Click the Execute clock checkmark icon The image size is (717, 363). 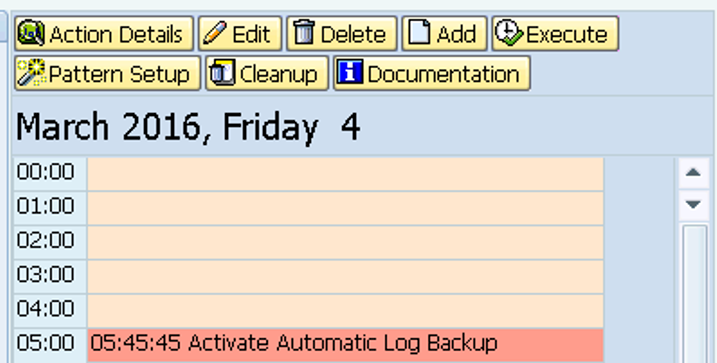click(509, 33)
